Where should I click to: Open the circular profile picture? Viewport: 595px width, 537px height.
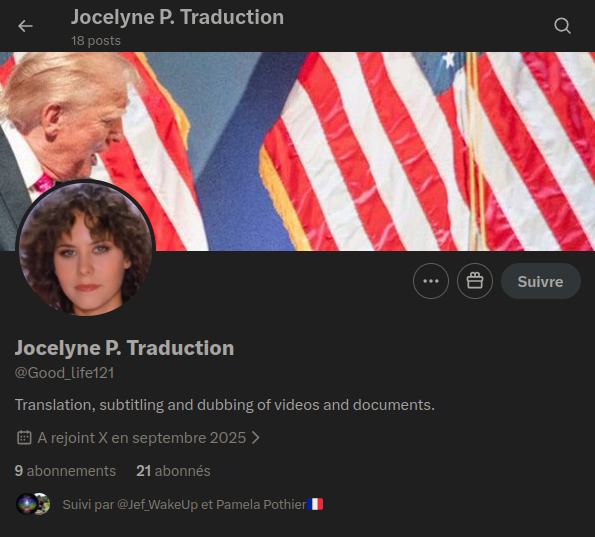pos(85,249)
